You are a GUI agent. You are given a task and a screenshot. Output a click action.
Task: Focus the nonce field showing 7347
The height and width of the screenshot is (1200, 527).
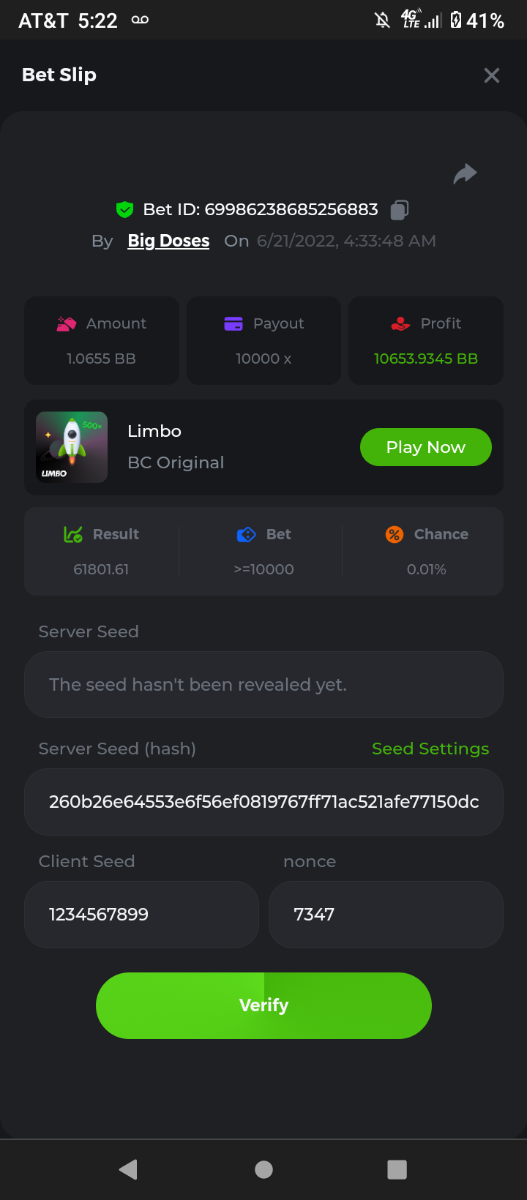coord(386,915)
